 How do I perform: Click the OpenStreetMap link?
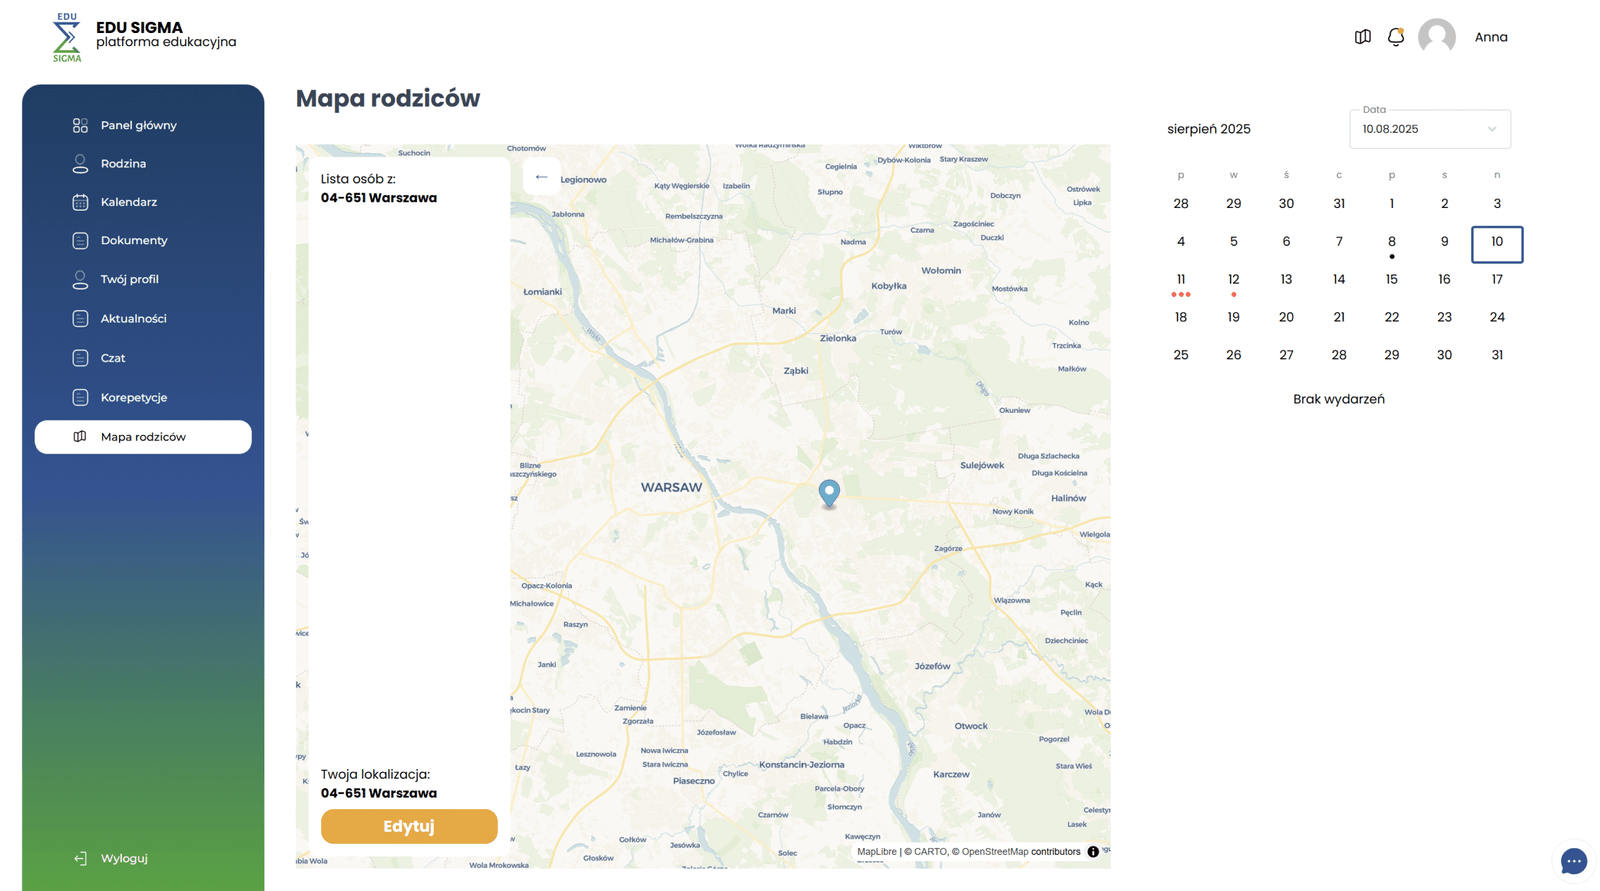994,852
